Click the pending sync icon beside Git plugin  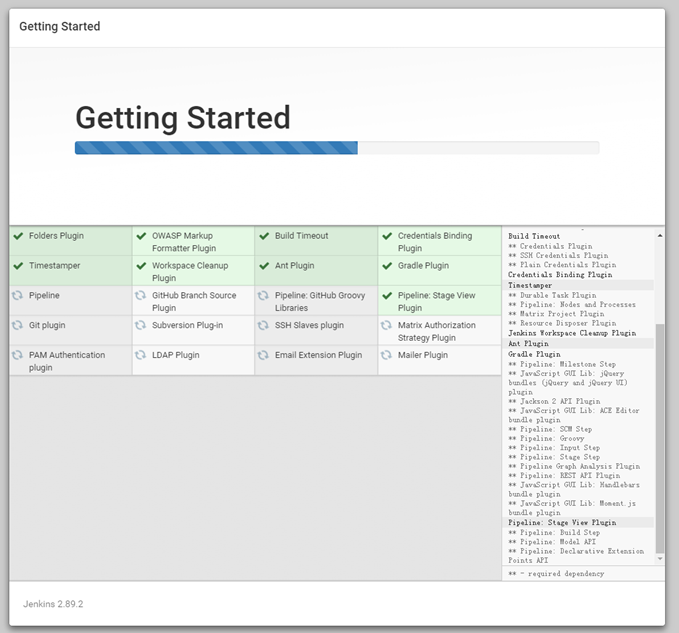pyautogui.click(x=18, y=326)
